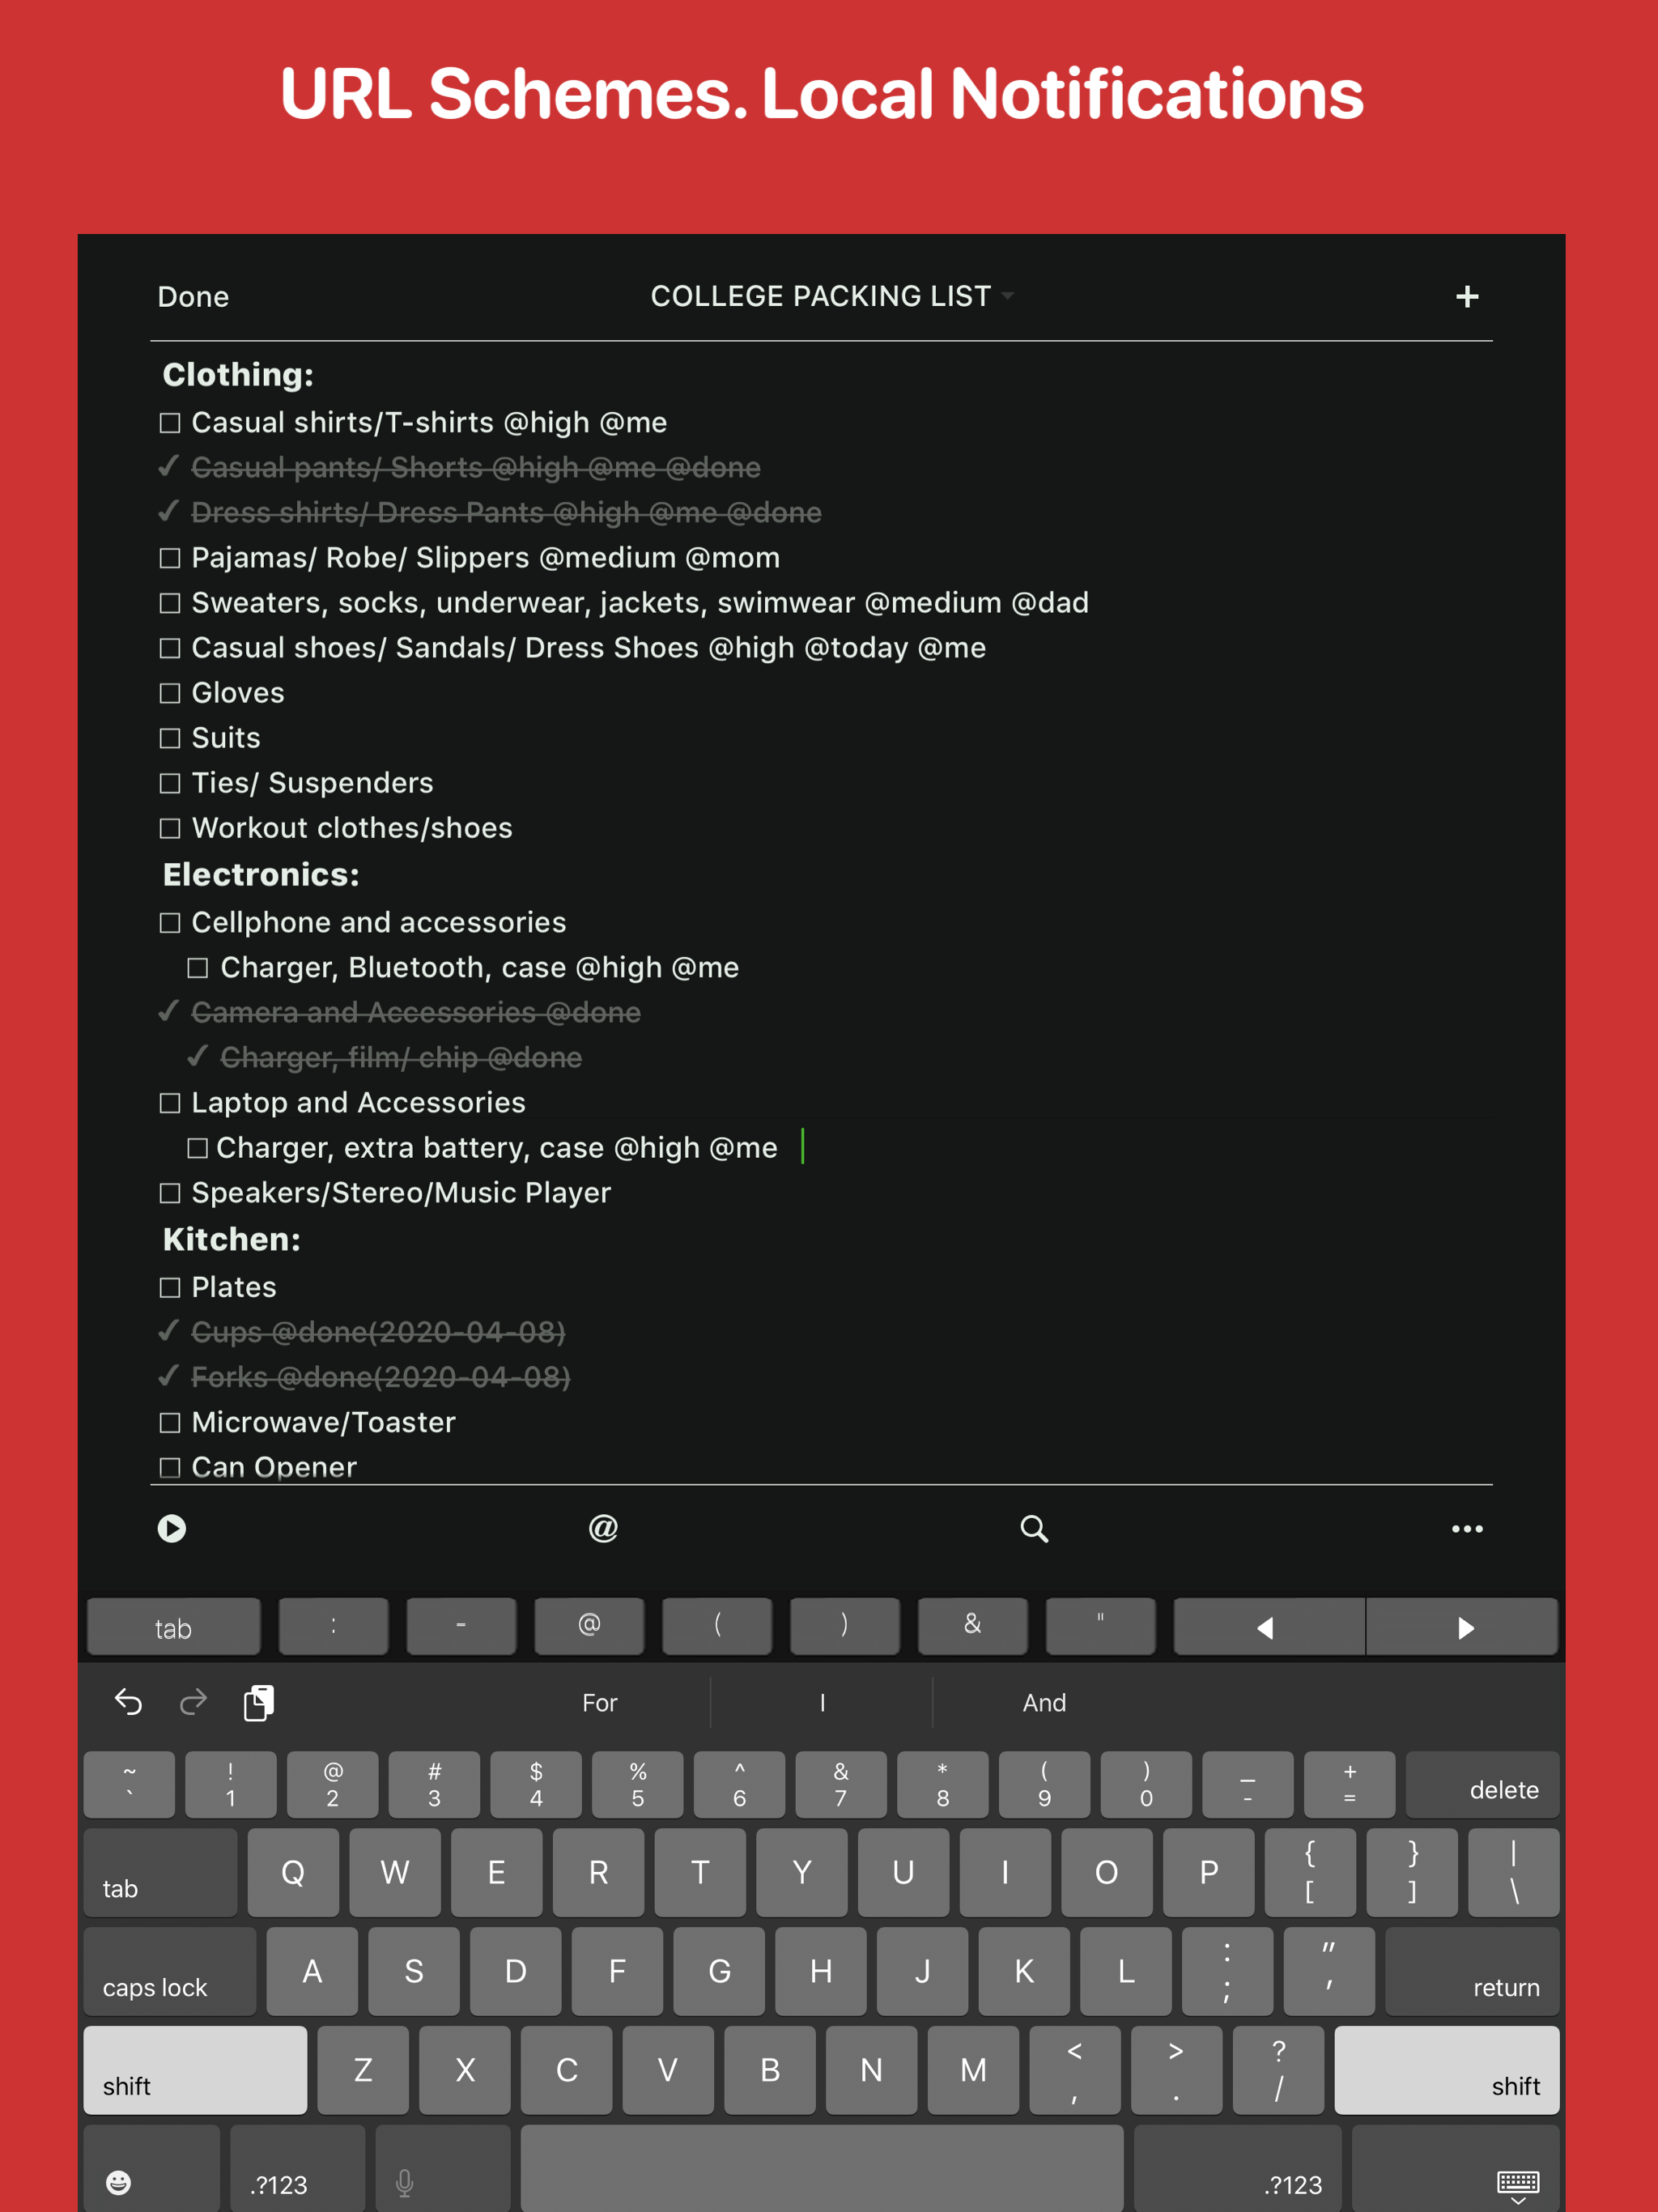Tap the emoji keyboard icon
Screen dimensions: 1658x2212
tap(119, 2182)
